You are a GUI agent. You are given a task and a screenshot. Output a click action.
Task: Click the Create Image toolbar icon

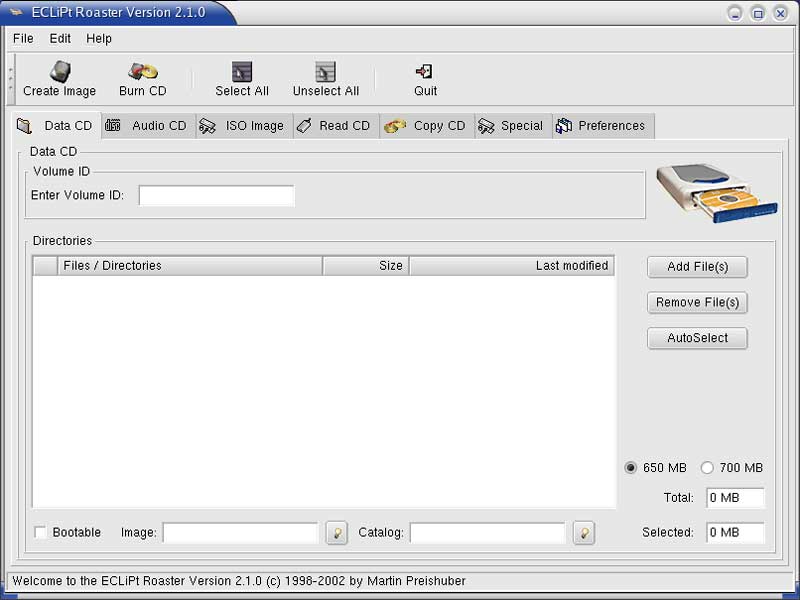point(60,72)
